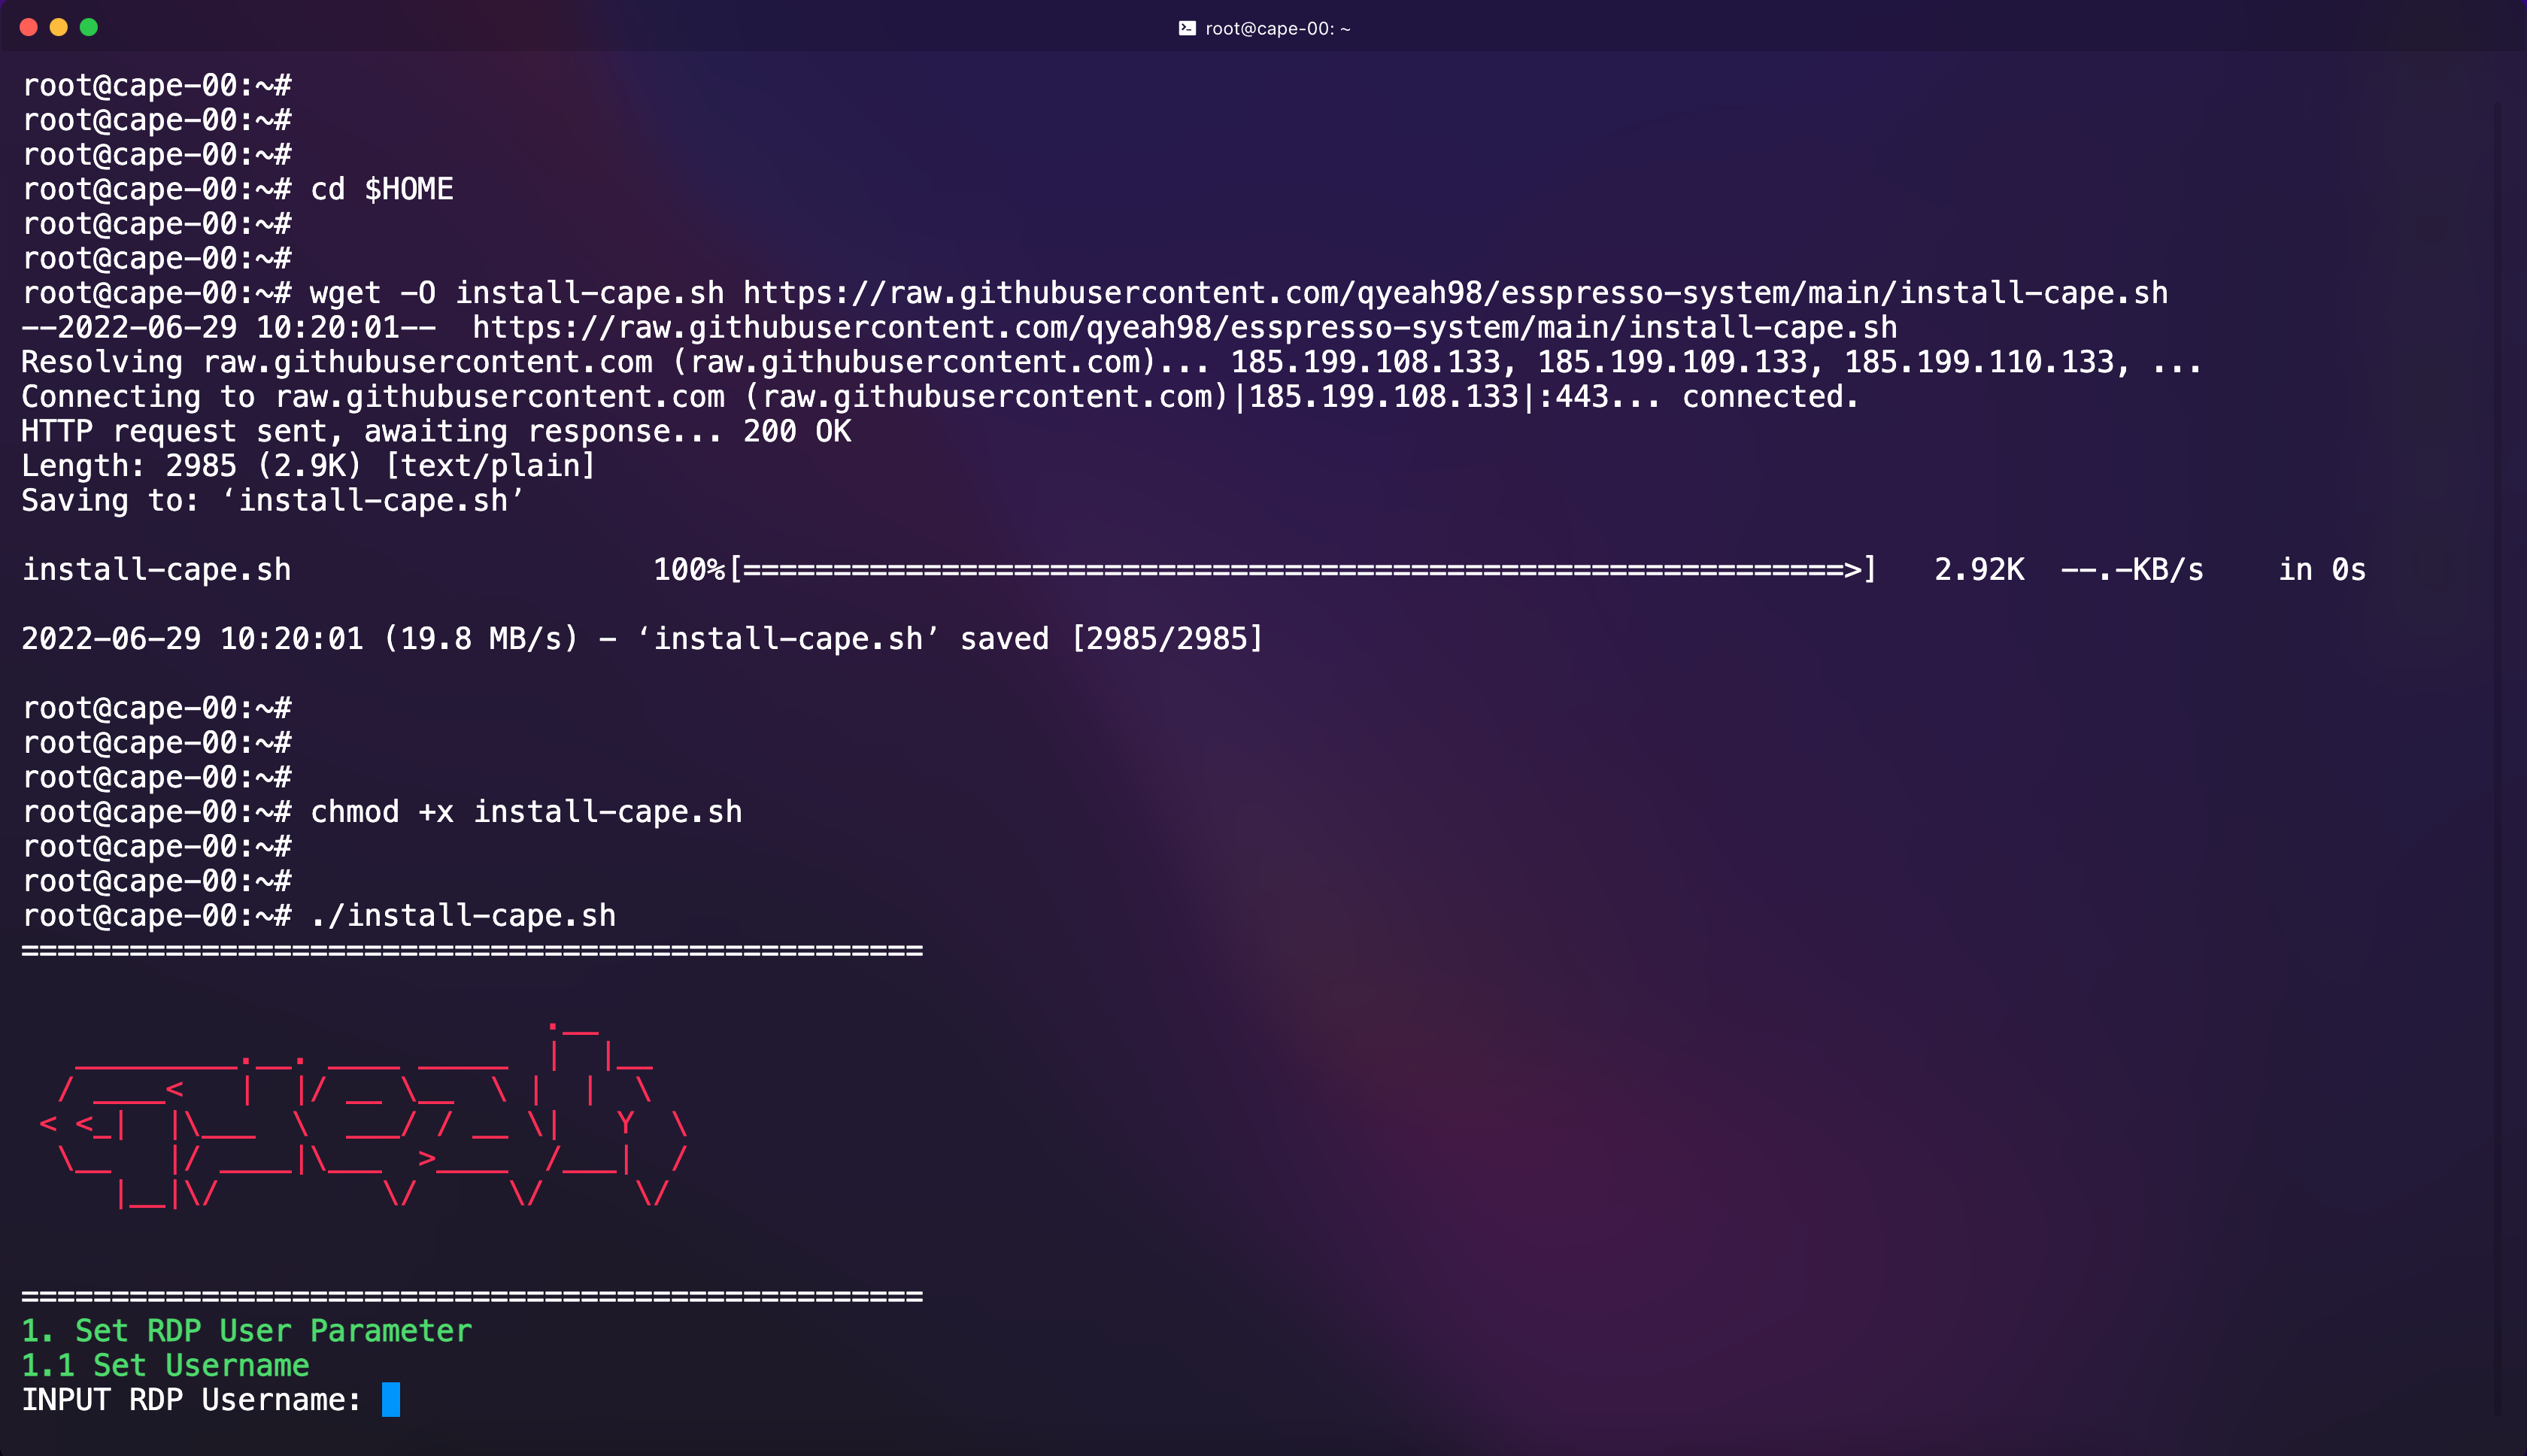Click the 'Resolving raw.githubusercontent.com' line

(x=1111, y=362)
